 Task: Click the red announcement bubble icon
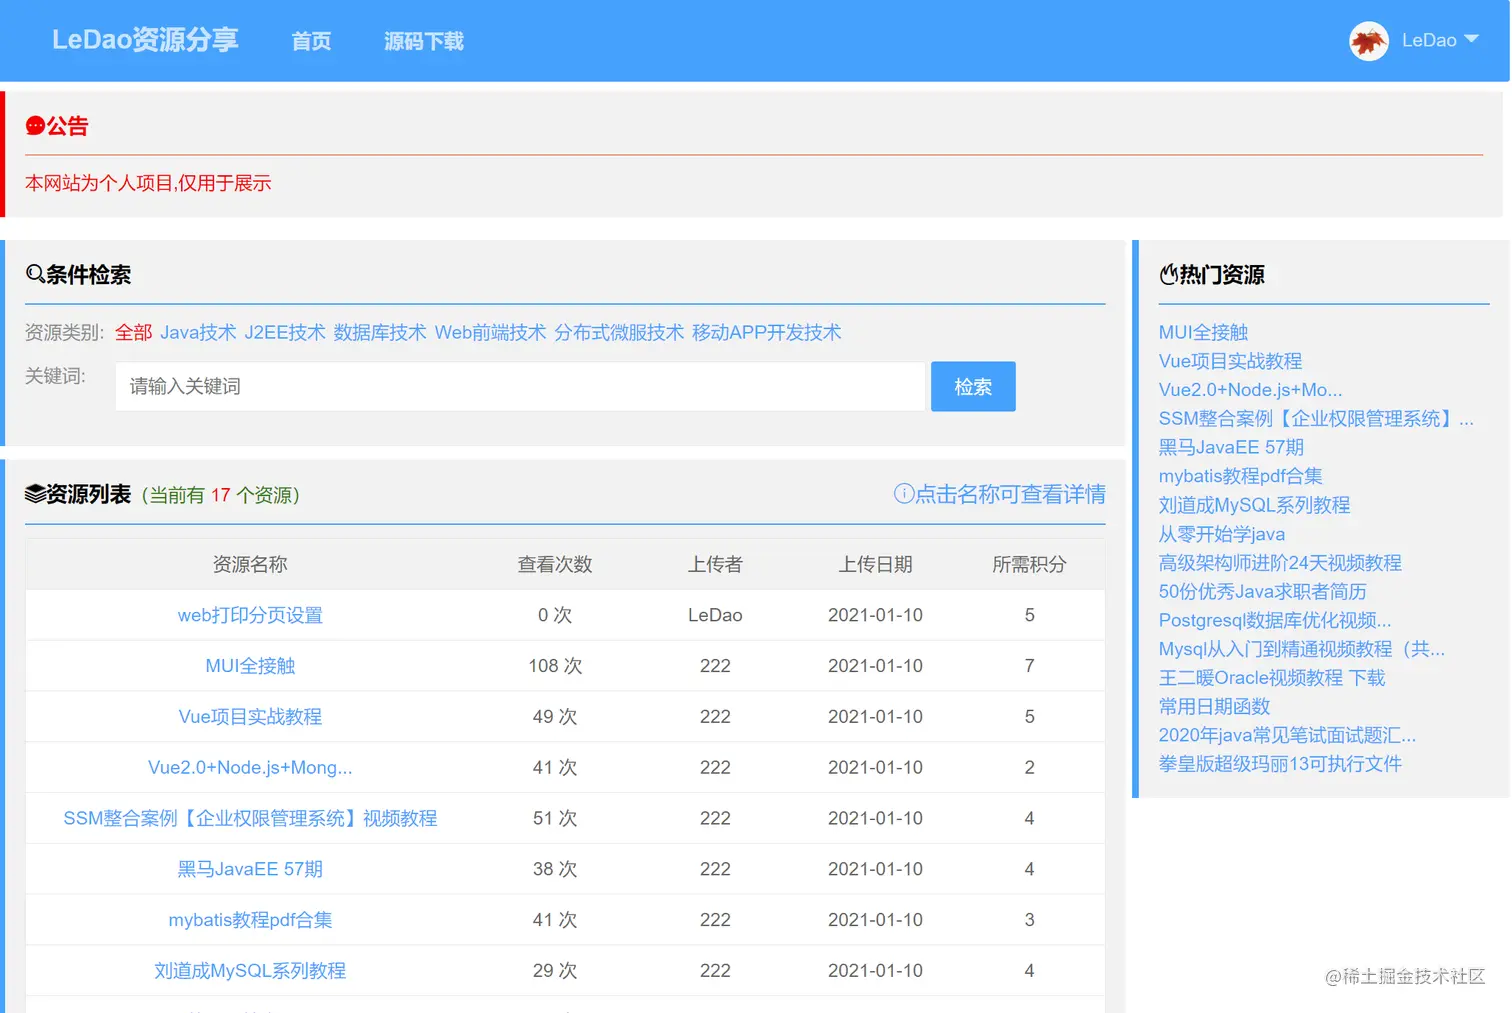tap(35, 126)
